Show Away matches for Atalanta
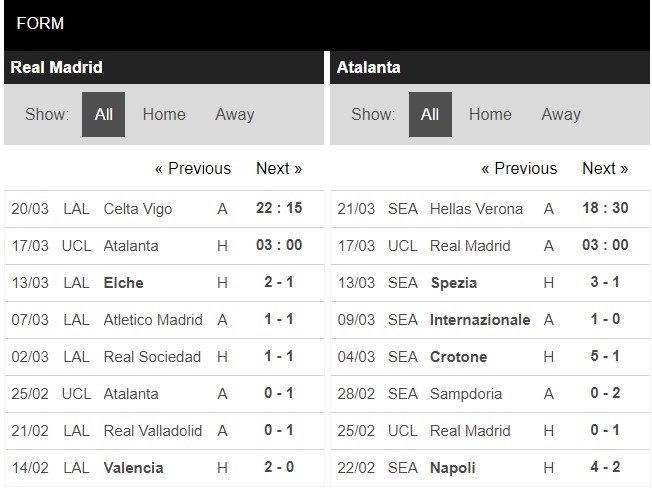The image size is (652, 495). pos(561,114)
